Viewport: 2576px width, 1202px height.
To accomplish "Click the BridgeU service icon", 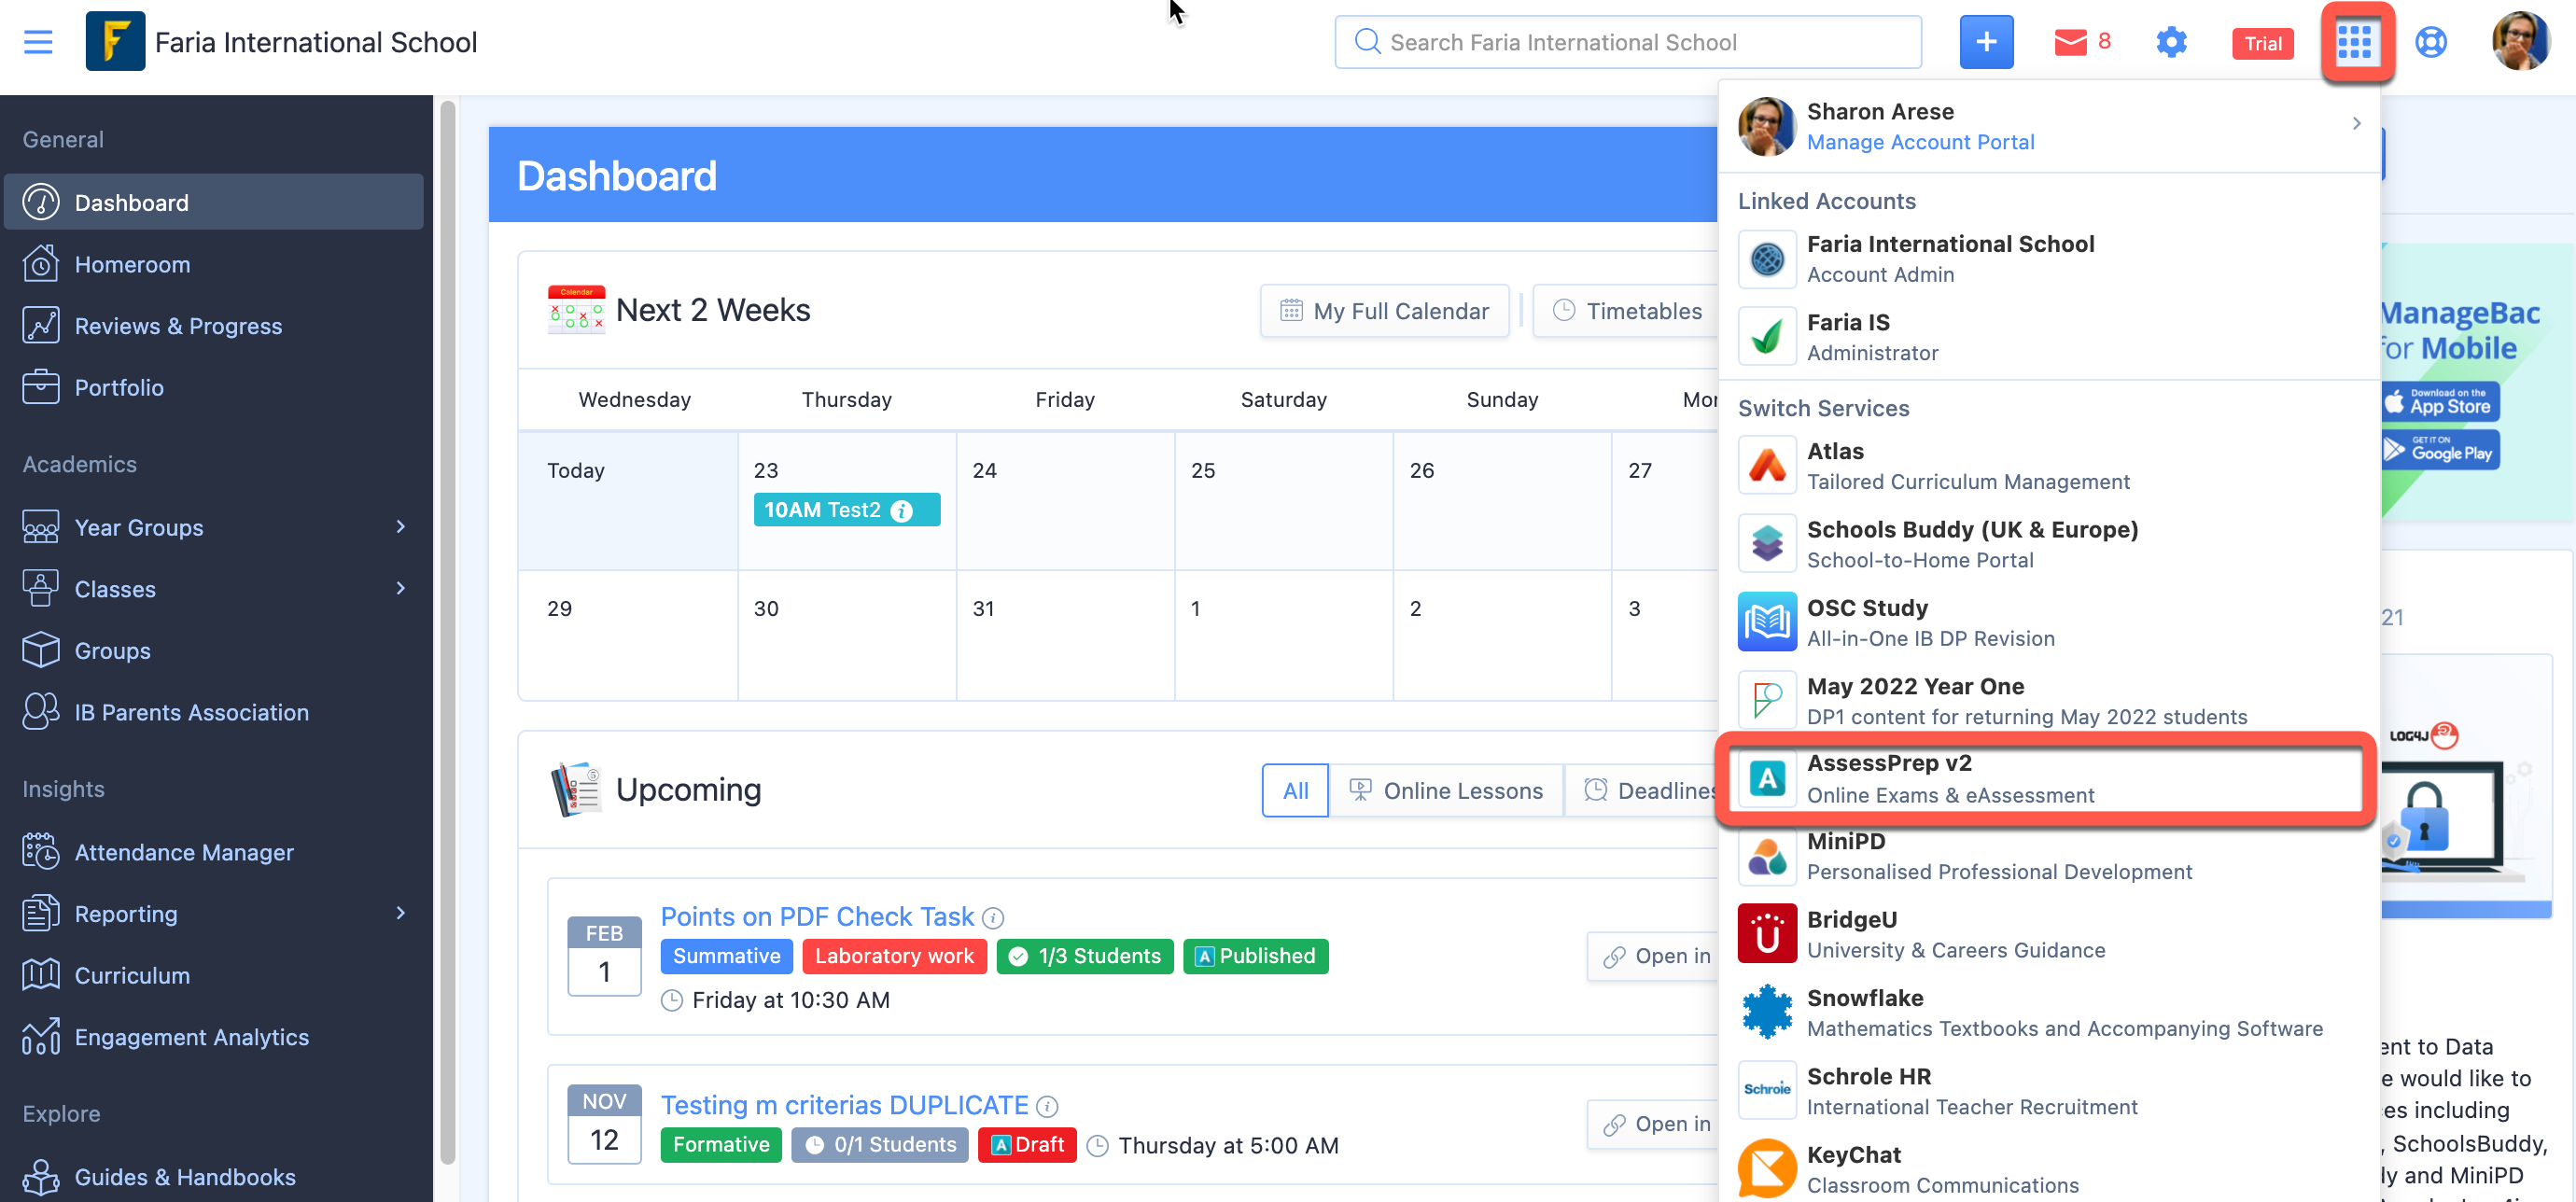I will point(1766,934).
